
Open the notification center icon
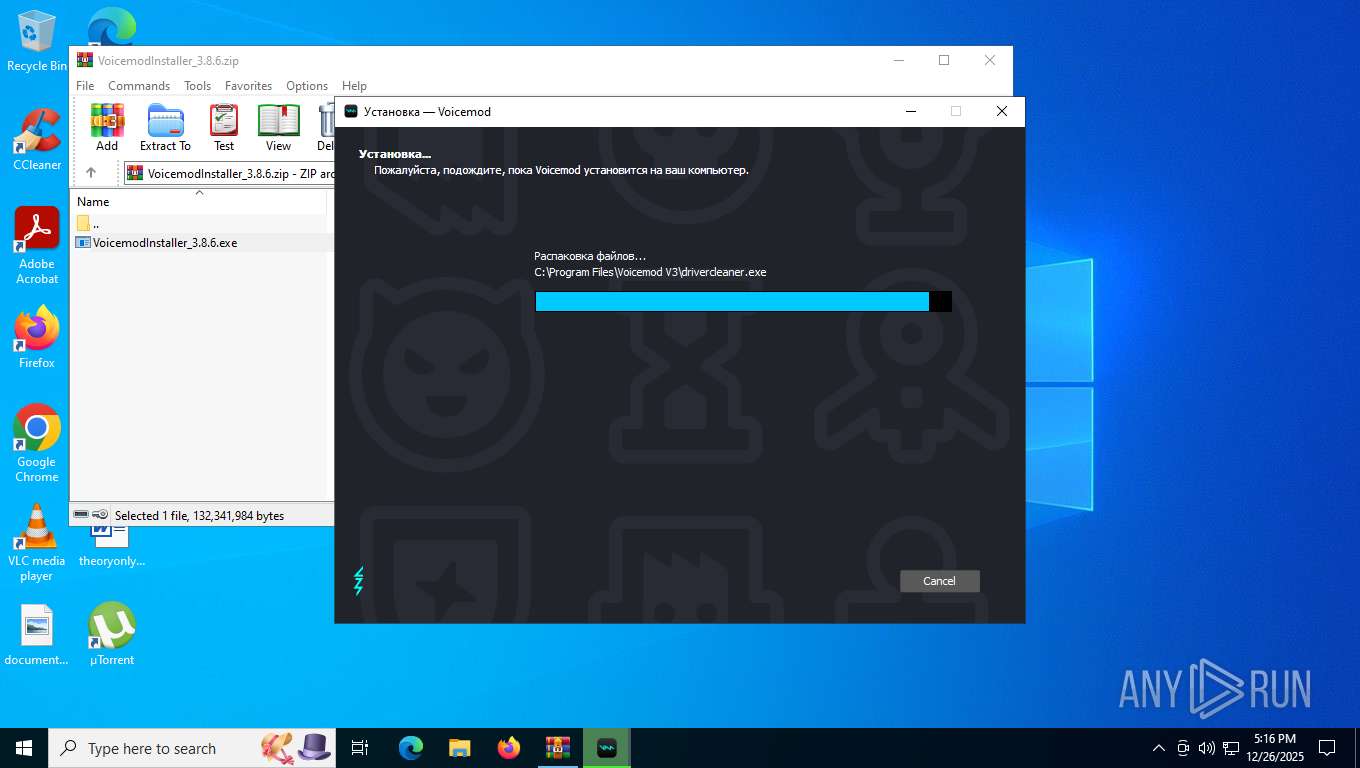[x=1327, y=748]
